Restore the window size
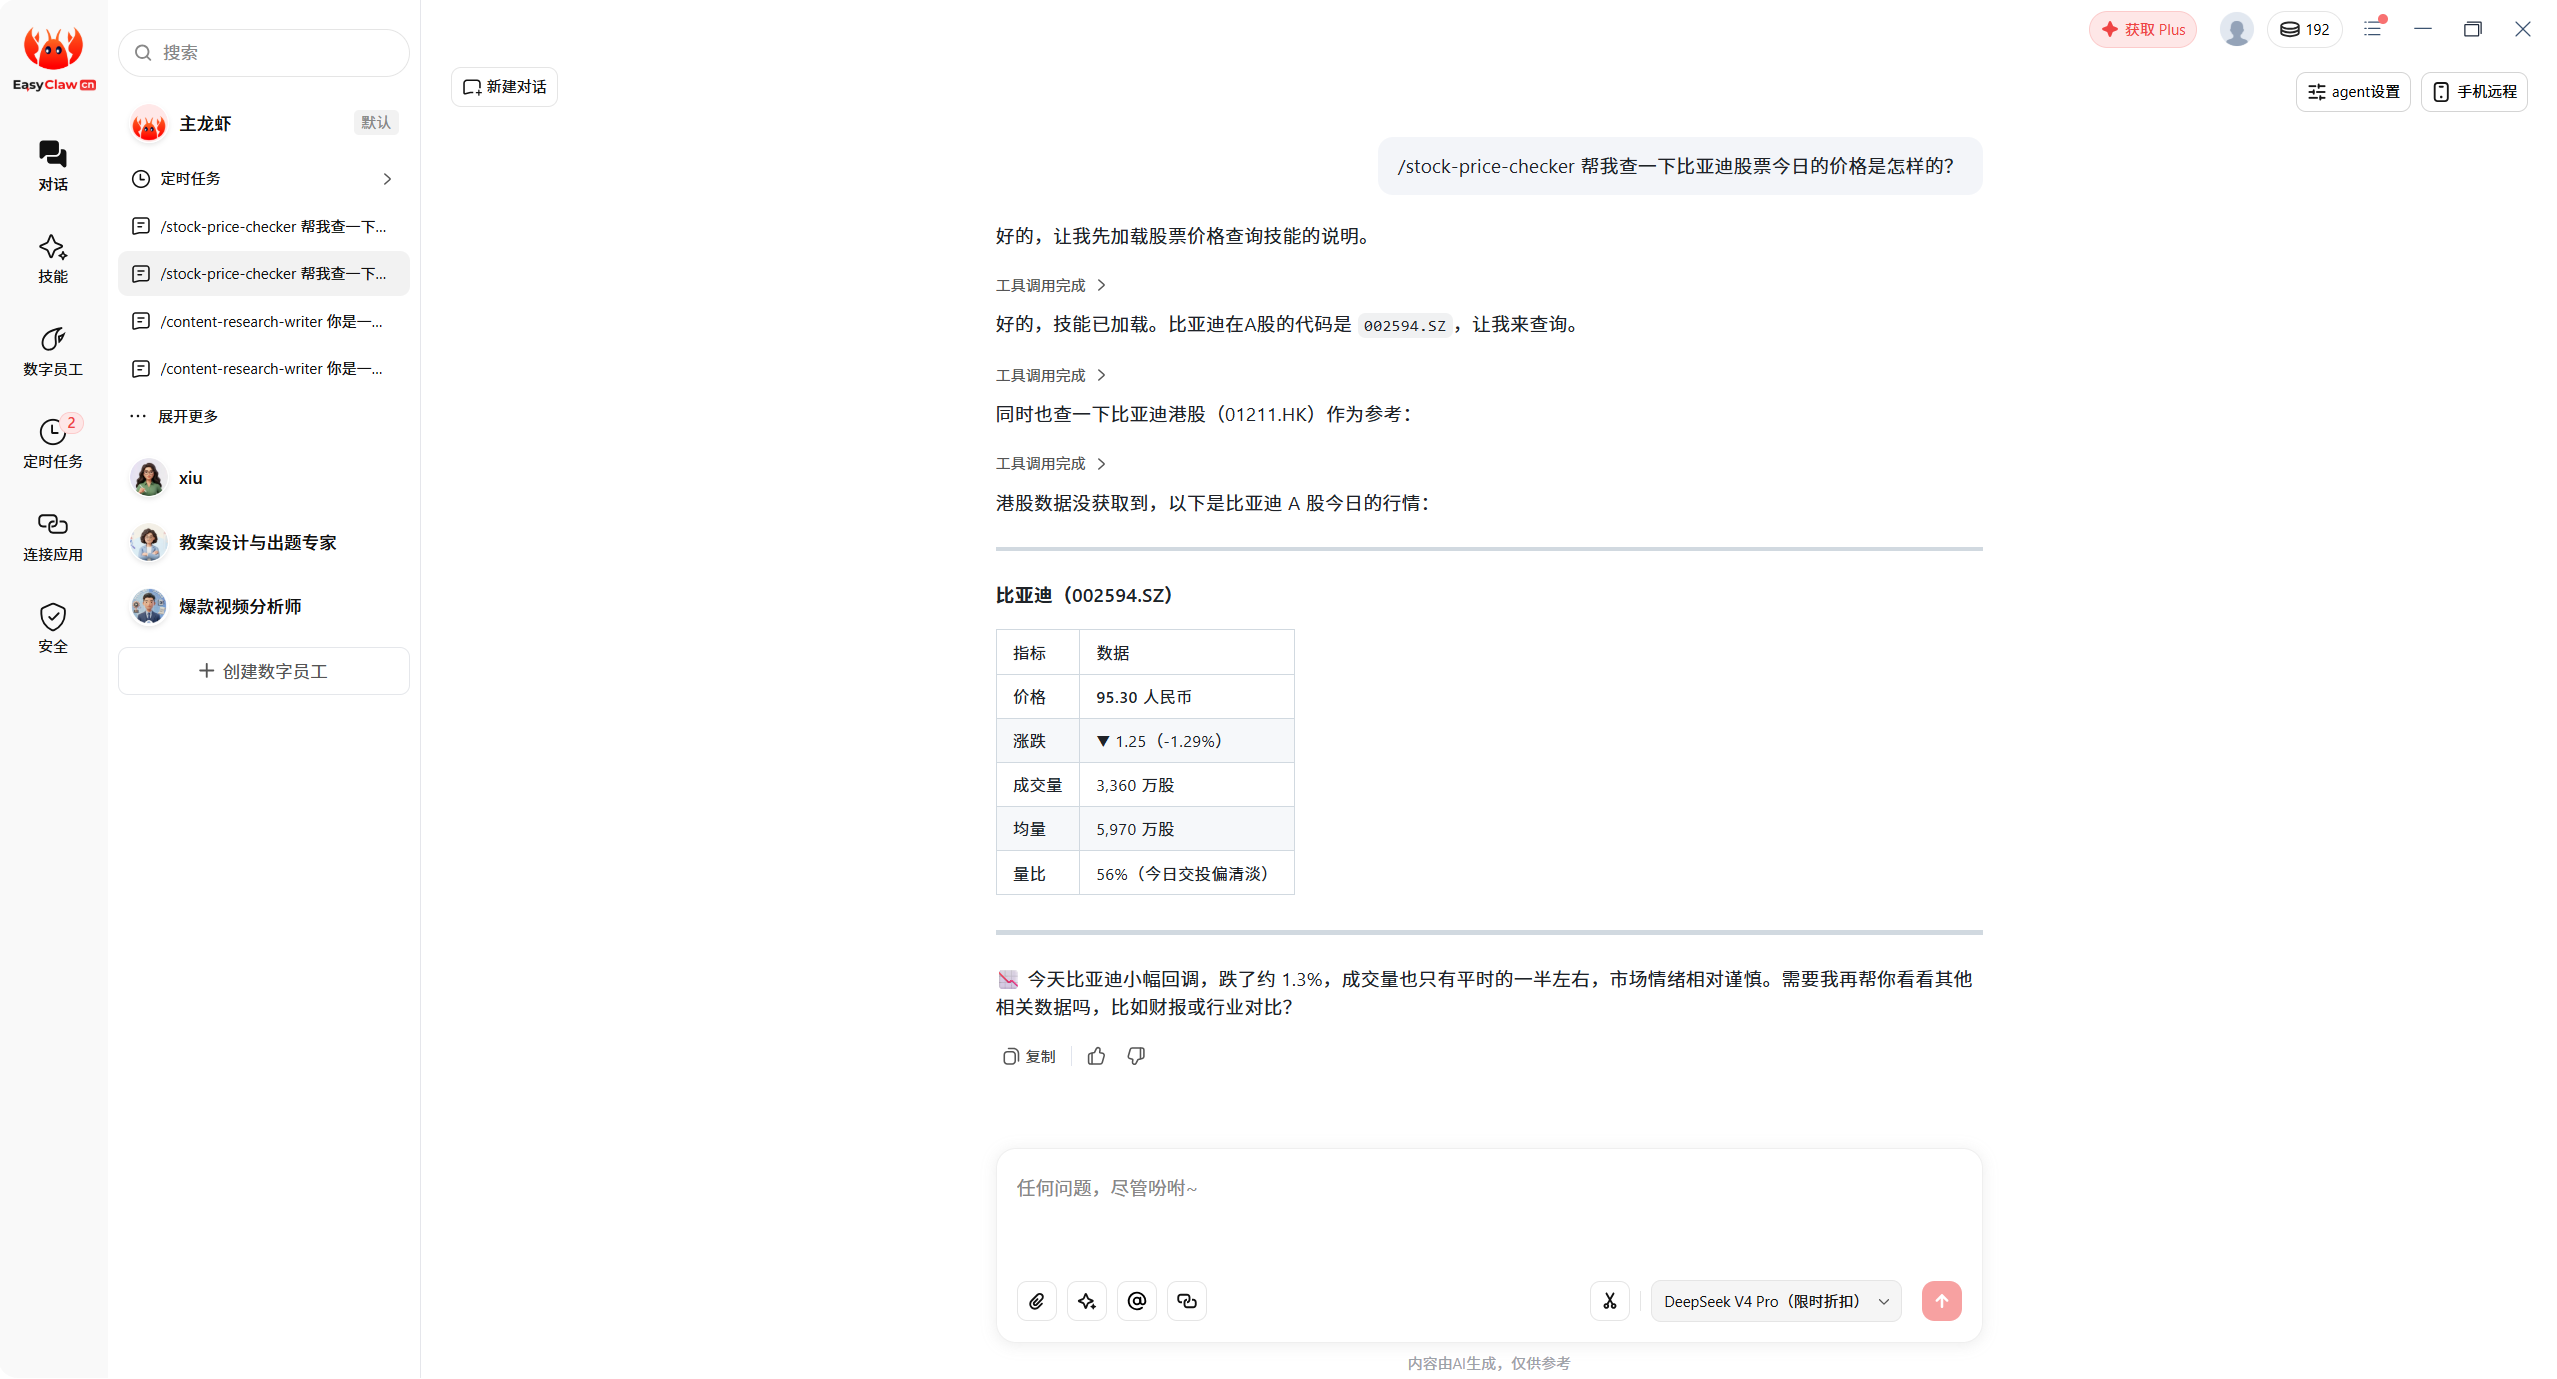The width and height of the screenshot is (2557, 1379). tap(2472, 29)
